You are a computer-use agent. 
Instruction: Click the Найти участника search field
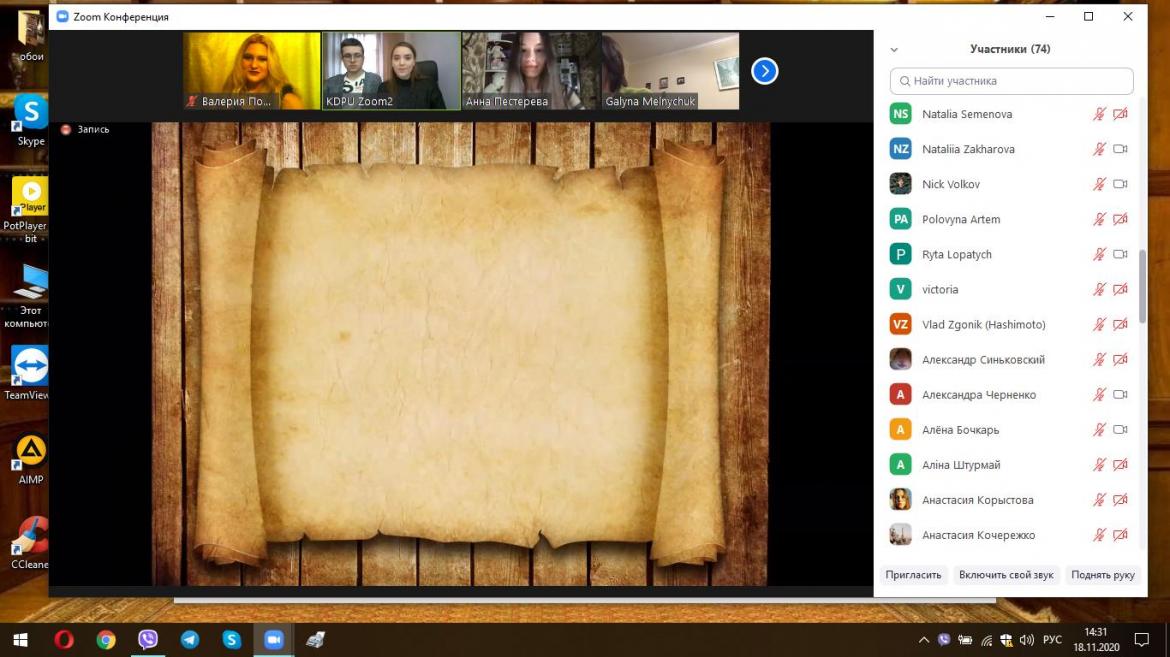[x=1012, y=81]
